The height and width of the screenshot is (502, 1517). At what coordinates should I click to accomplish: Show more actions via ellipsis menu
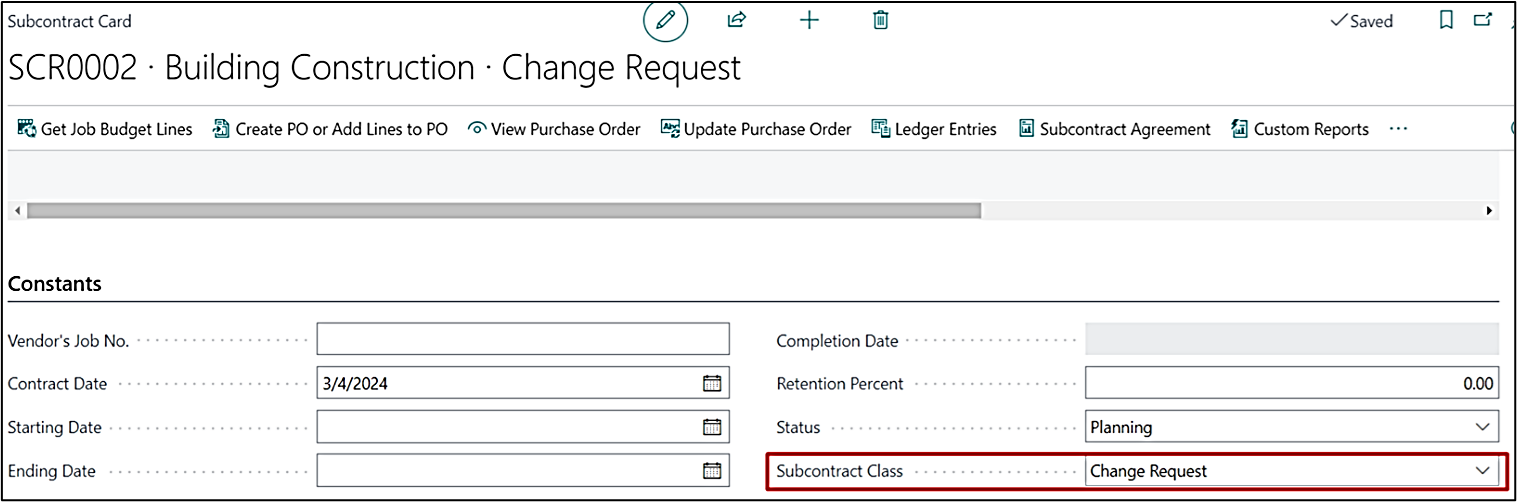[1398, 129]
